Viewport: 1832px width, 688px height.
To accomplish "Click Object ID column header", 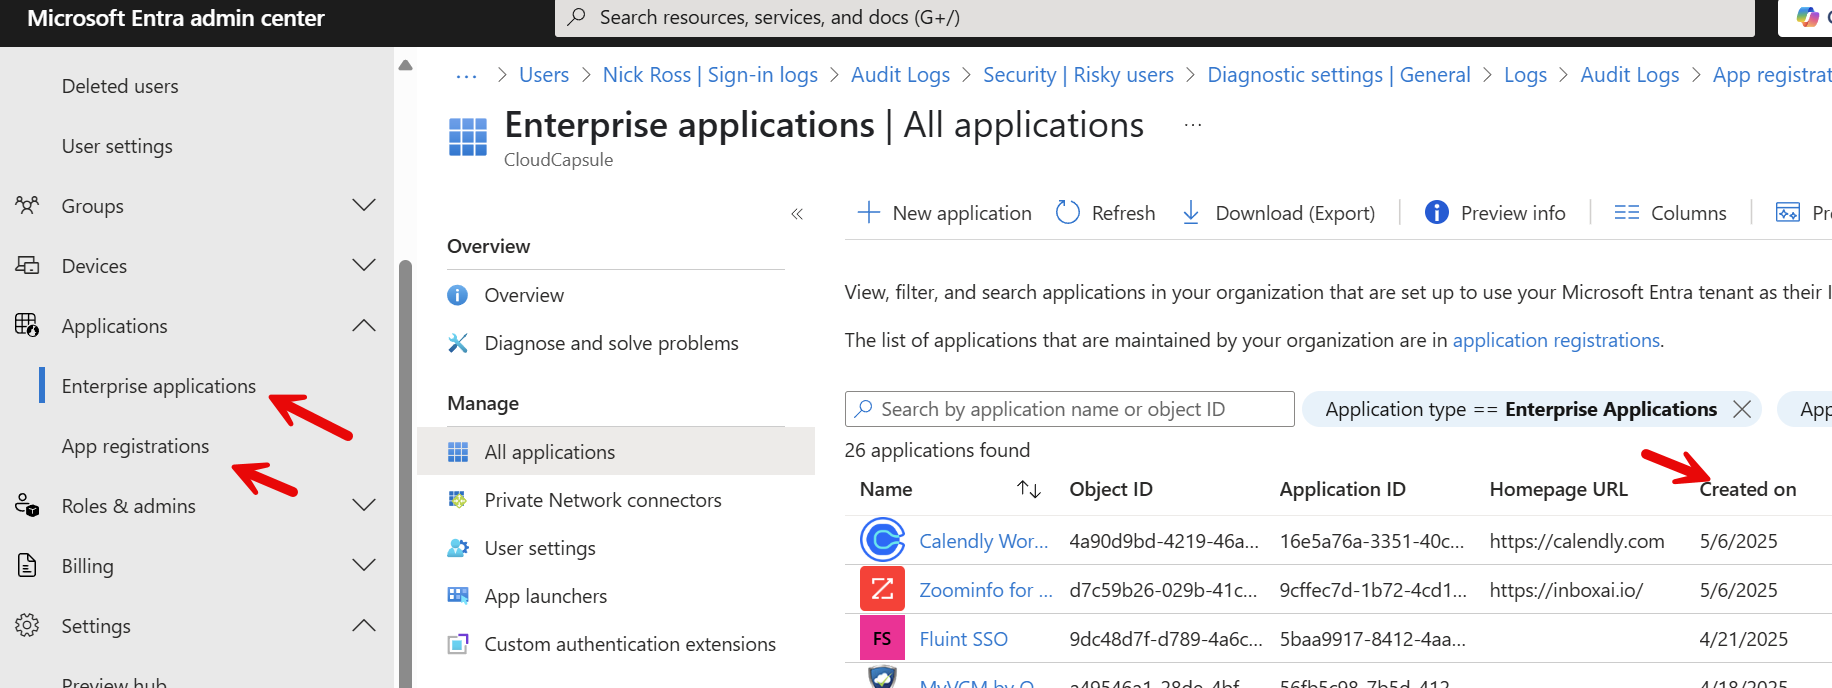I will coord(1111,489).
